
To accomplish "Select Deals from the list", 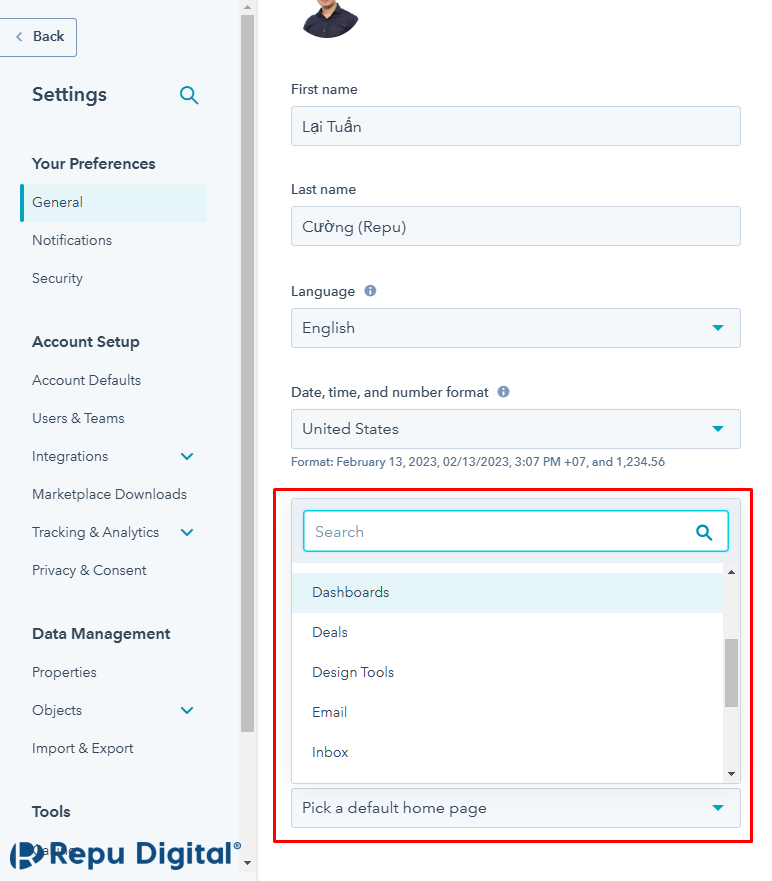I will point(507,632).
